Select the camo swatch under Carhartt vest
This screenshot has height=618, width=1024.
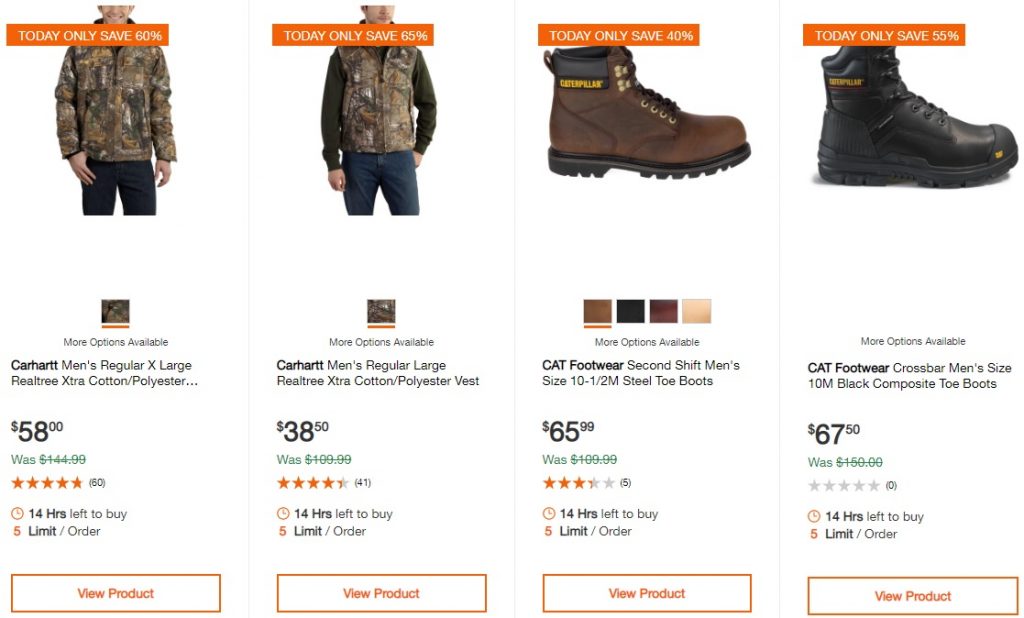tap(381, 311)
